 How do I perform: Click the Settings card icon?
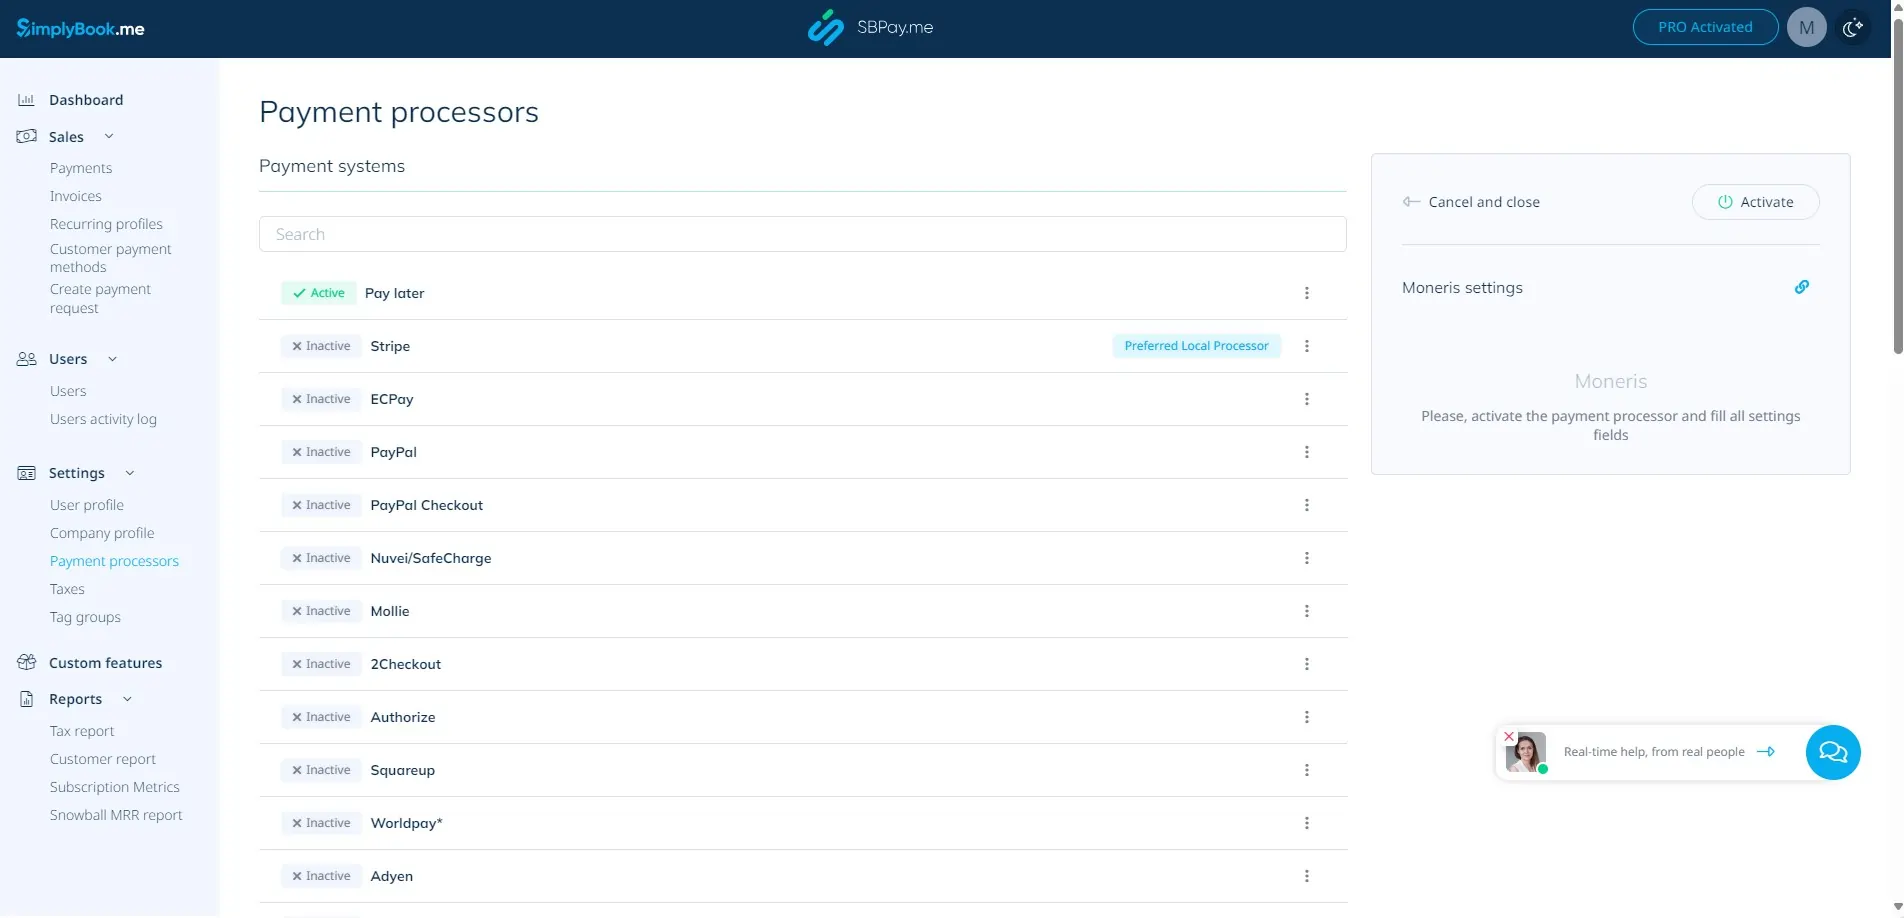click(x=26, y=473)
